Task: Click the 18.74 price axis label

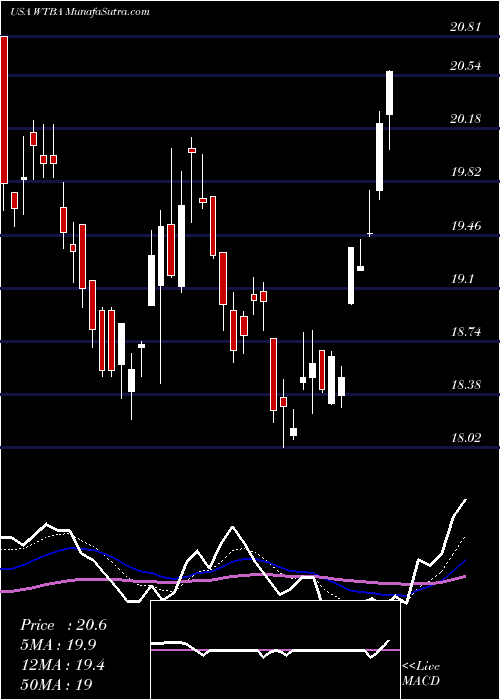Action: click(x=466, y=332)
